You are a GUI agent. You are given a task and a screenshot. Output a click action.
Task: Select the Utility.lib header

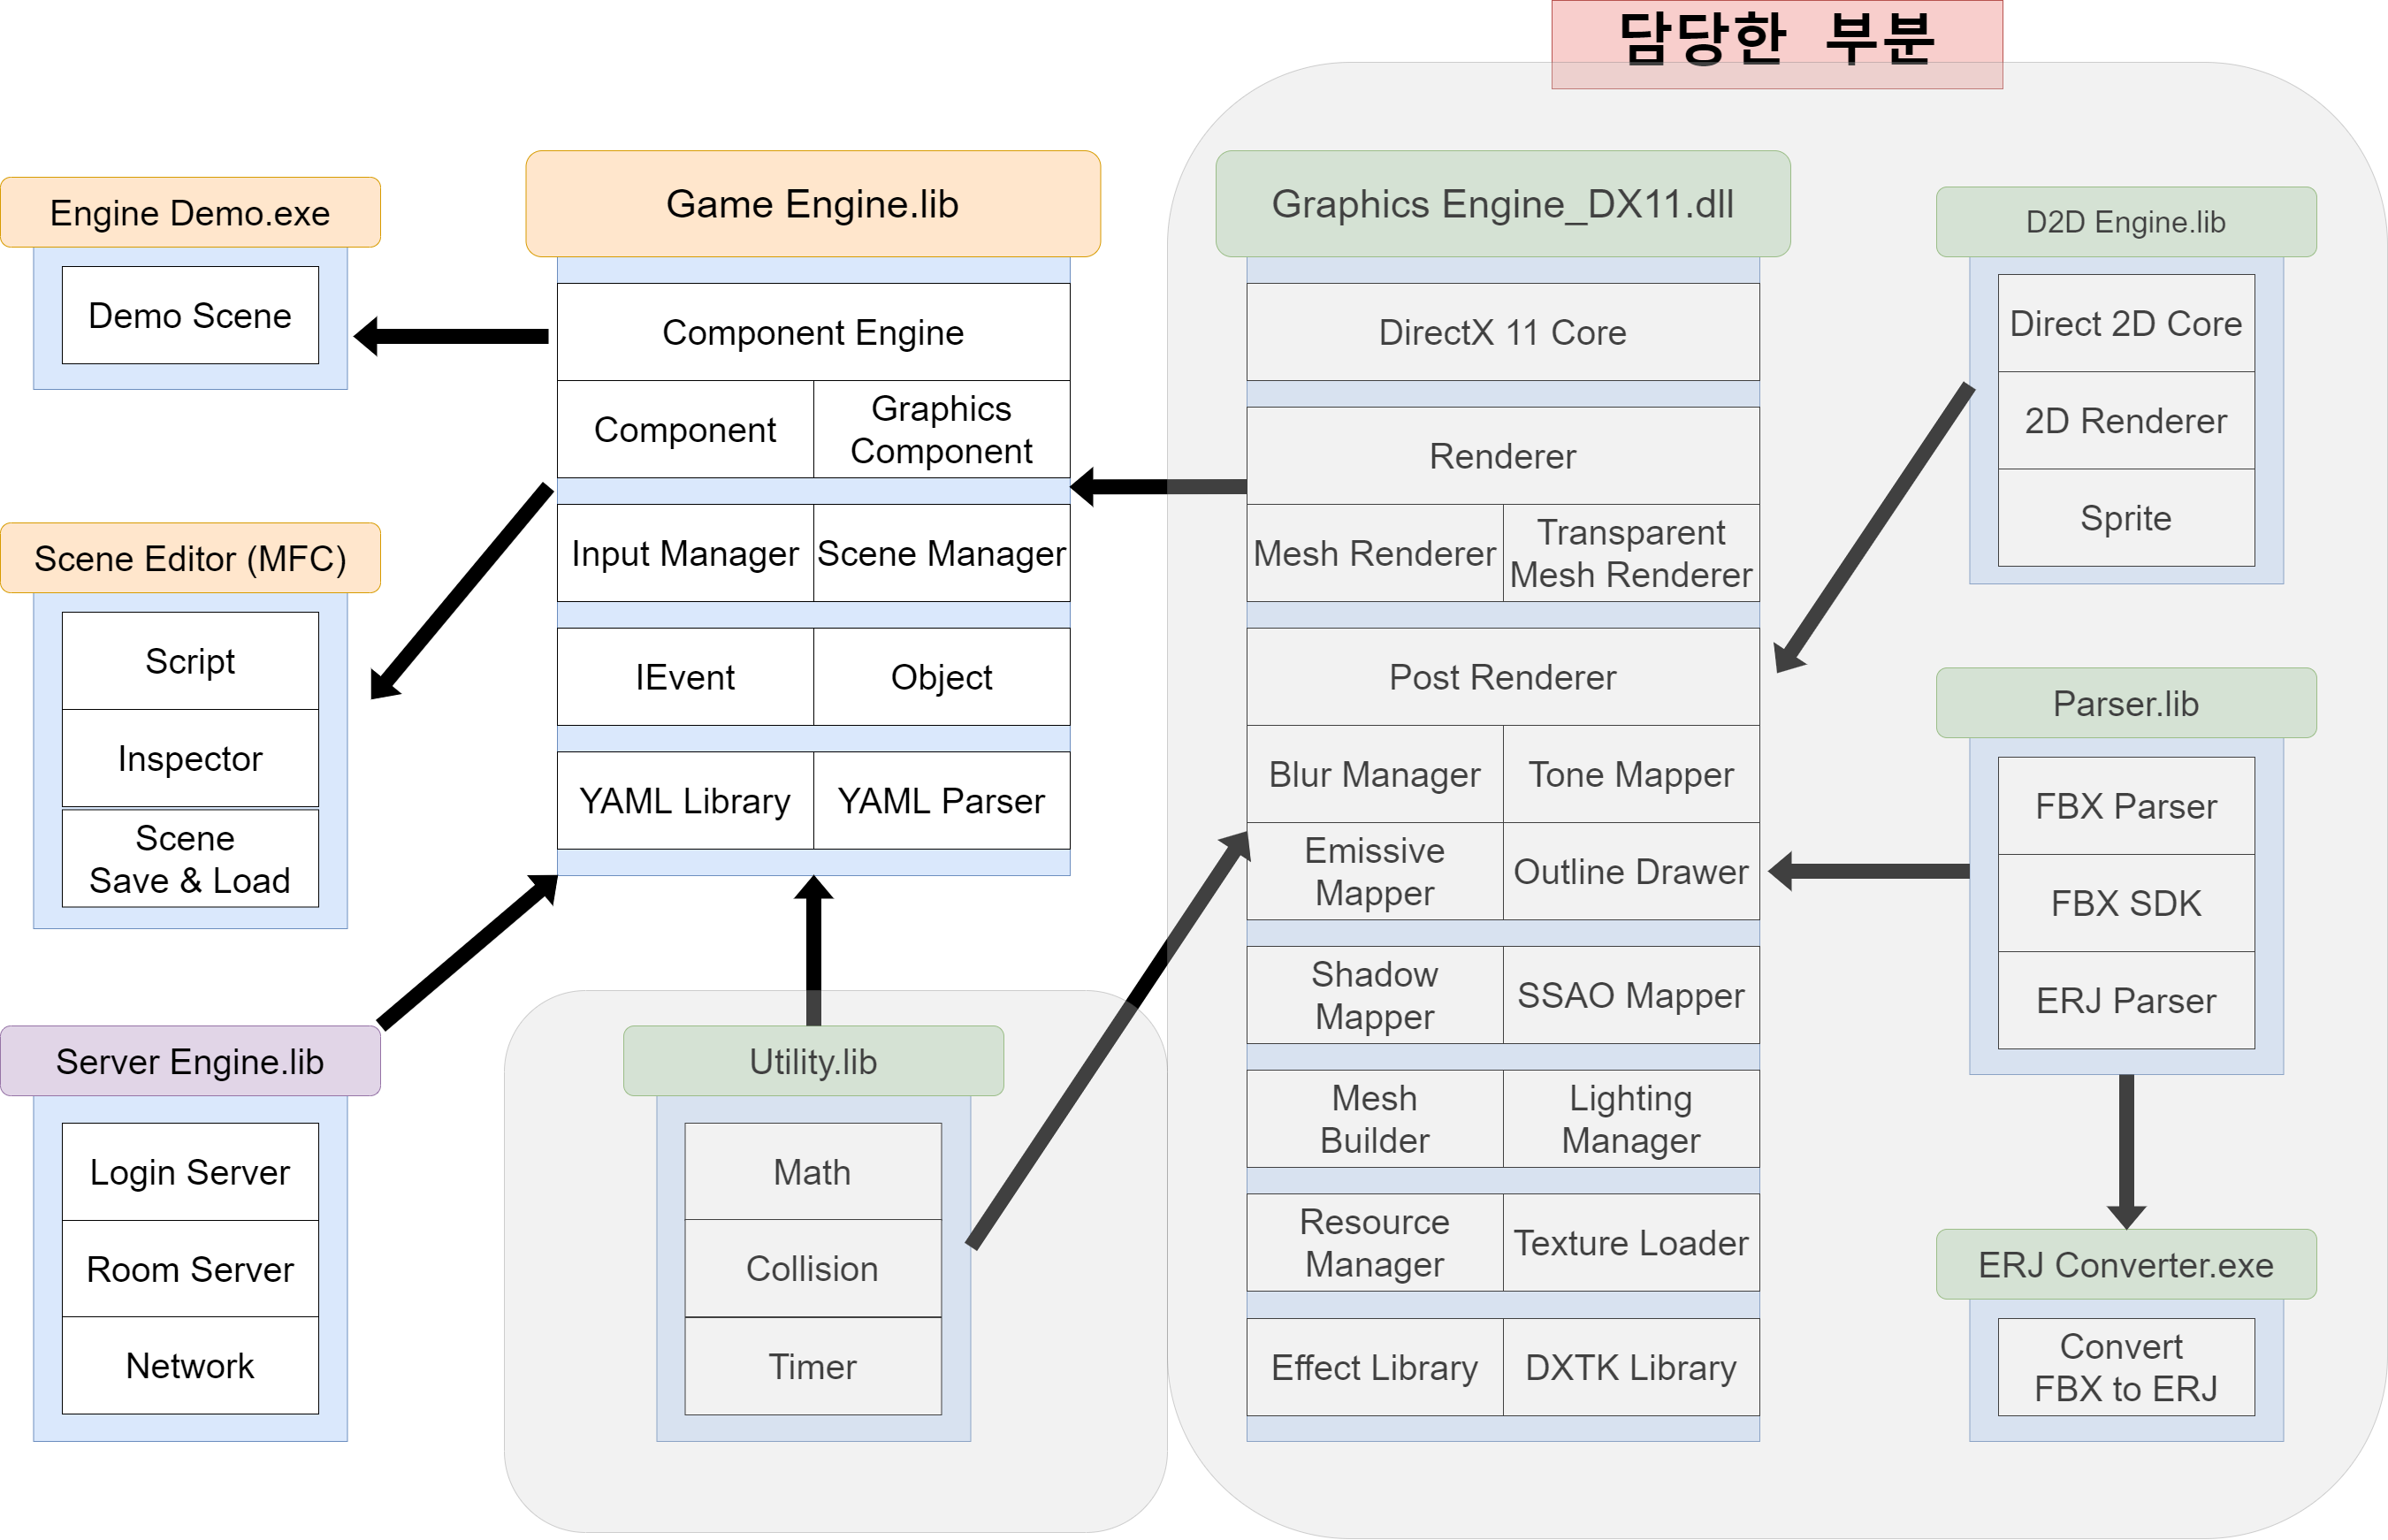tap(812, 1062)
